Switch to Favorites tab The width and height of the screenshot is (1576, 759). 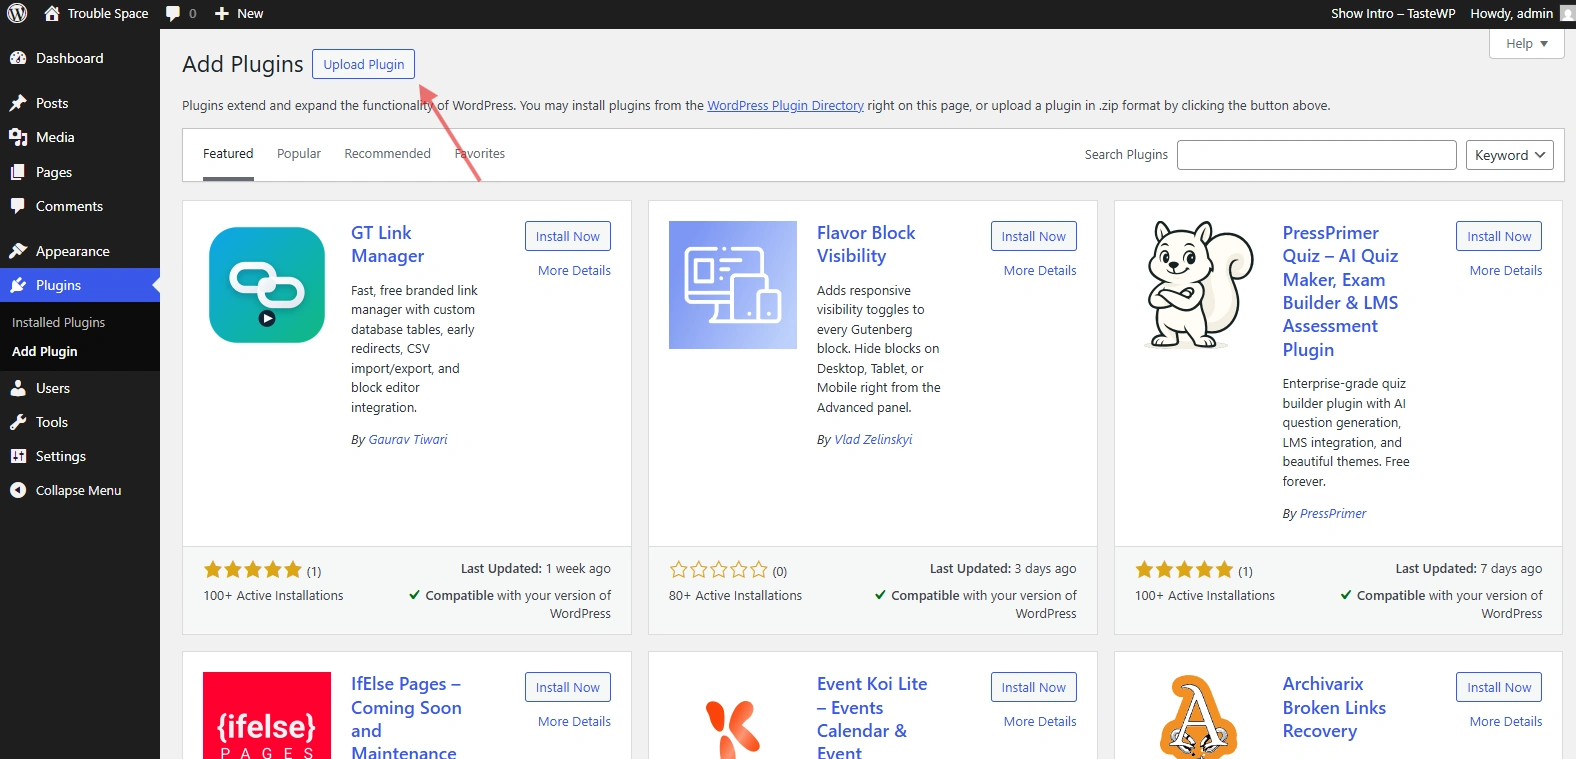click(480, 154)
